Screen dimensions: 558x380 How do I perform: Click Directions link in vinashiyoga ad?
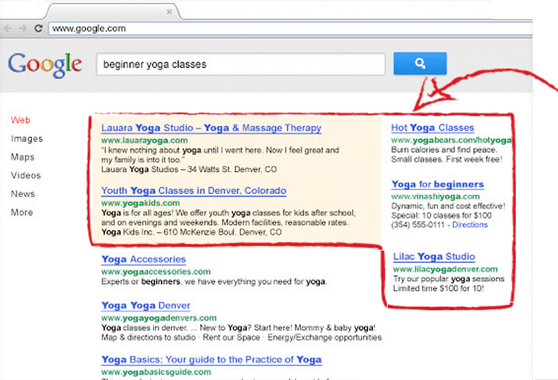470,225
